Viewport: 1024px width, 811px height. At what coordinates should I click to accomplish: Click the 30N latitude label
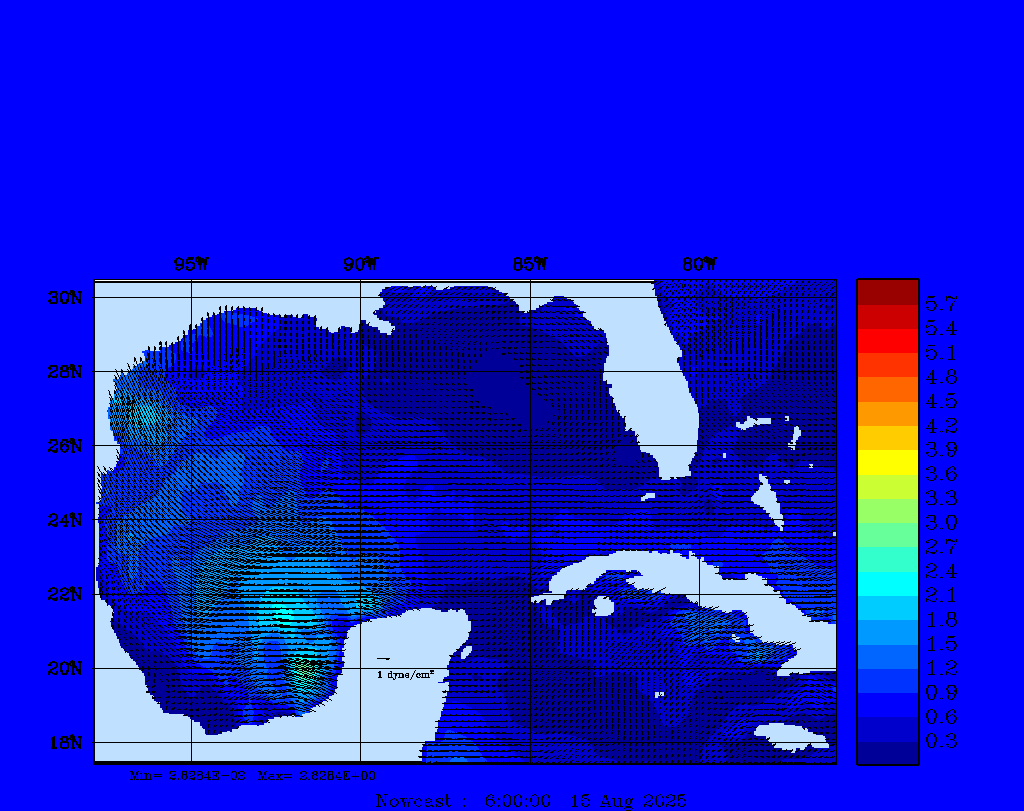click(x=64, y=298)
